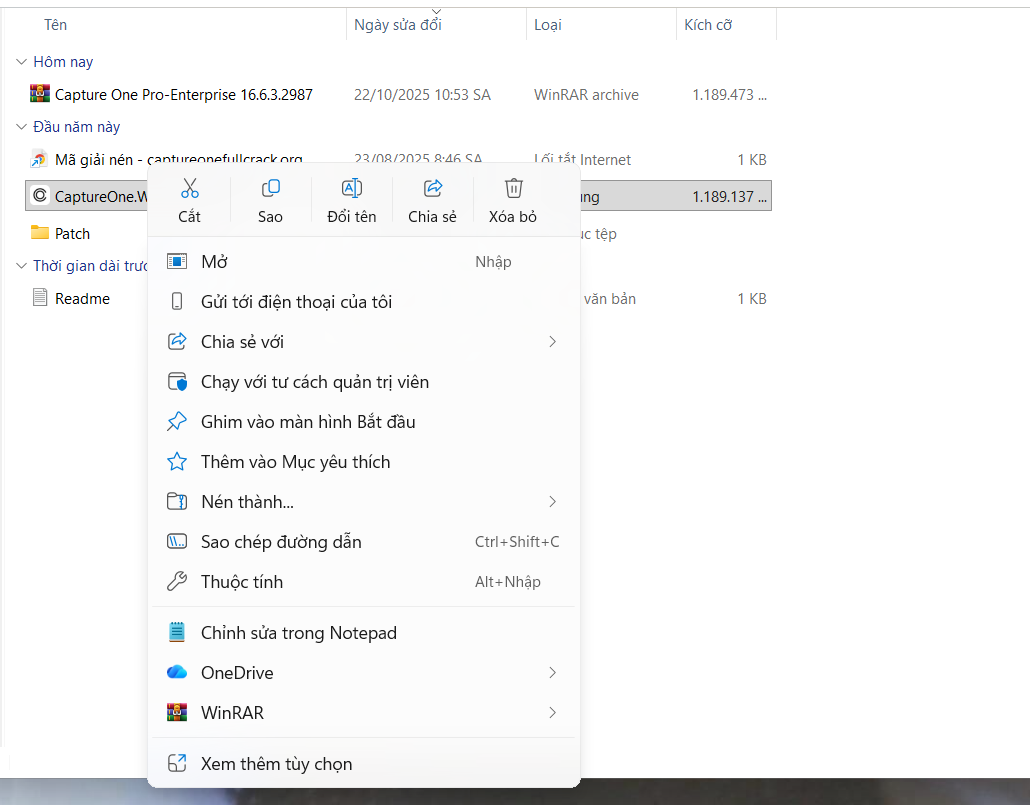
Task: Select Chỉnh sửa trong Notepad
Action: click(x=298, y=633)
